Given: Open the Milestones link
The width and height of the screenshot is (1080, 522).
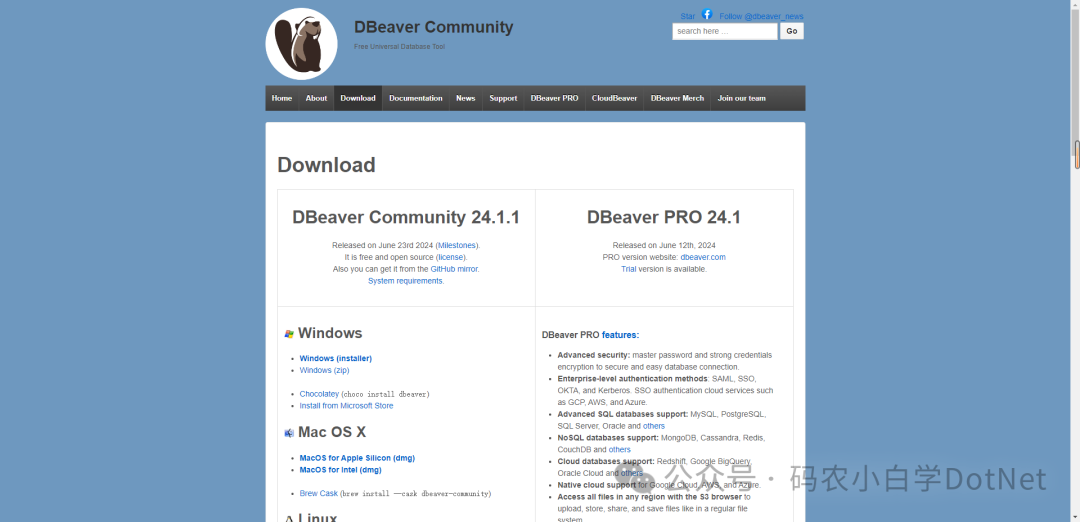Looking at the screenshot, I should coord(456,245).
